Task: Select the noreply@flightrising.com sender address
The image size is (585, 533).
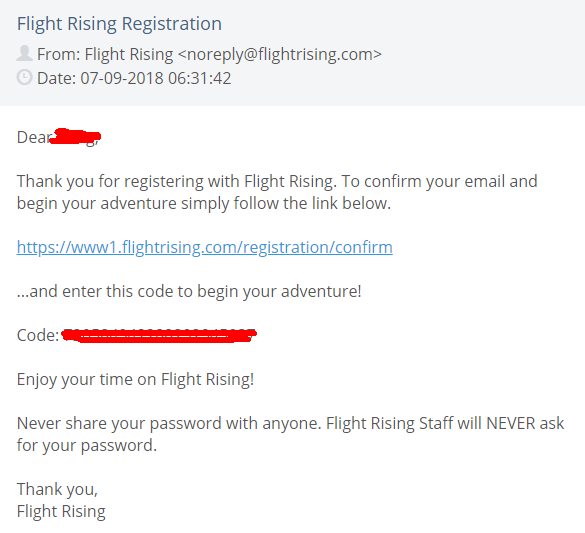Action: [280, 54]
